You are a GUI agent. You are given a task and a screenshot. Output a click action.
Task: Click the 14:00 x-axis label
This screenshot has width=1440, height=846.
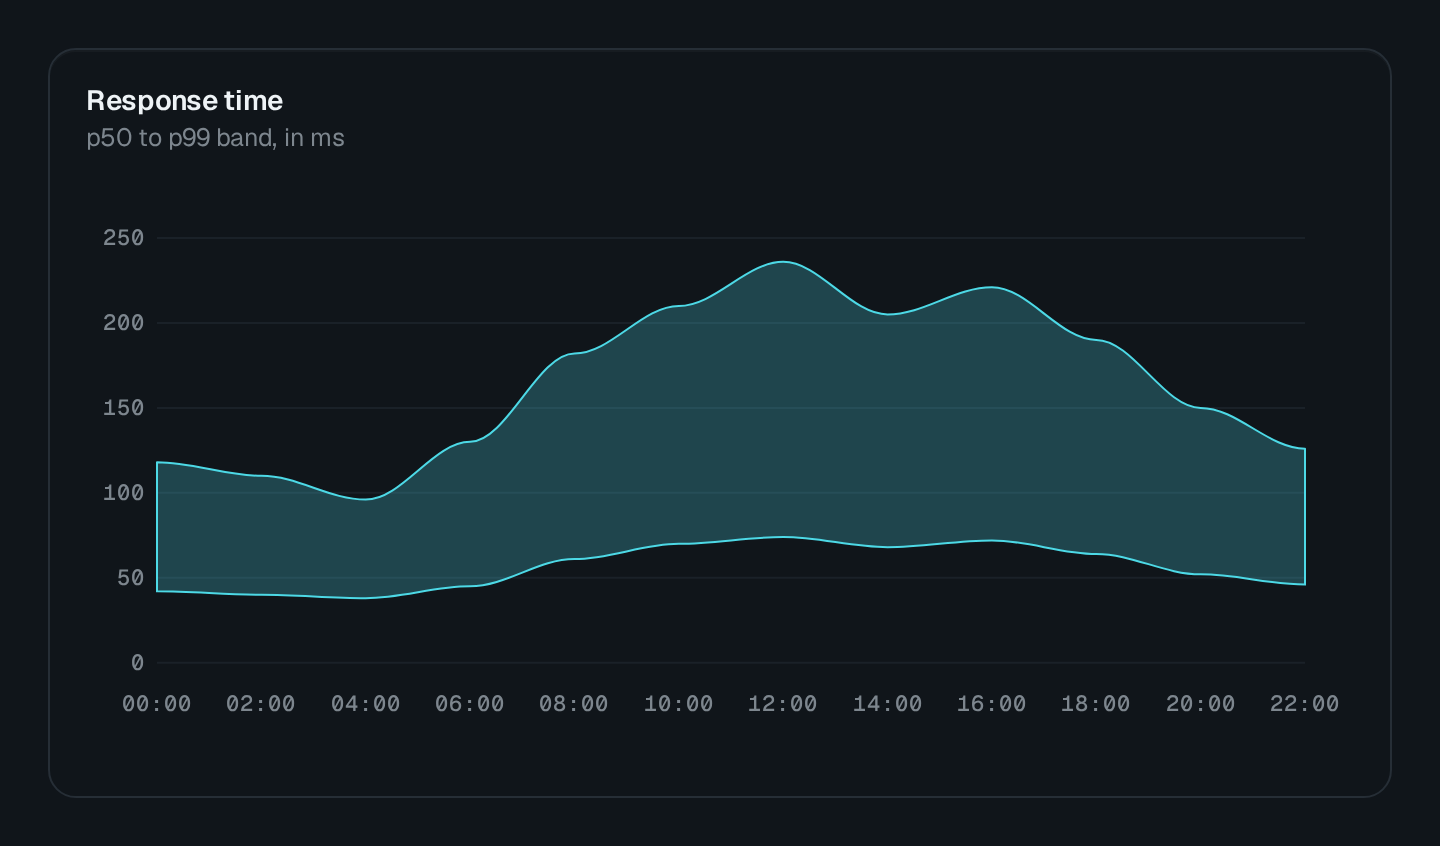point(888,704)
